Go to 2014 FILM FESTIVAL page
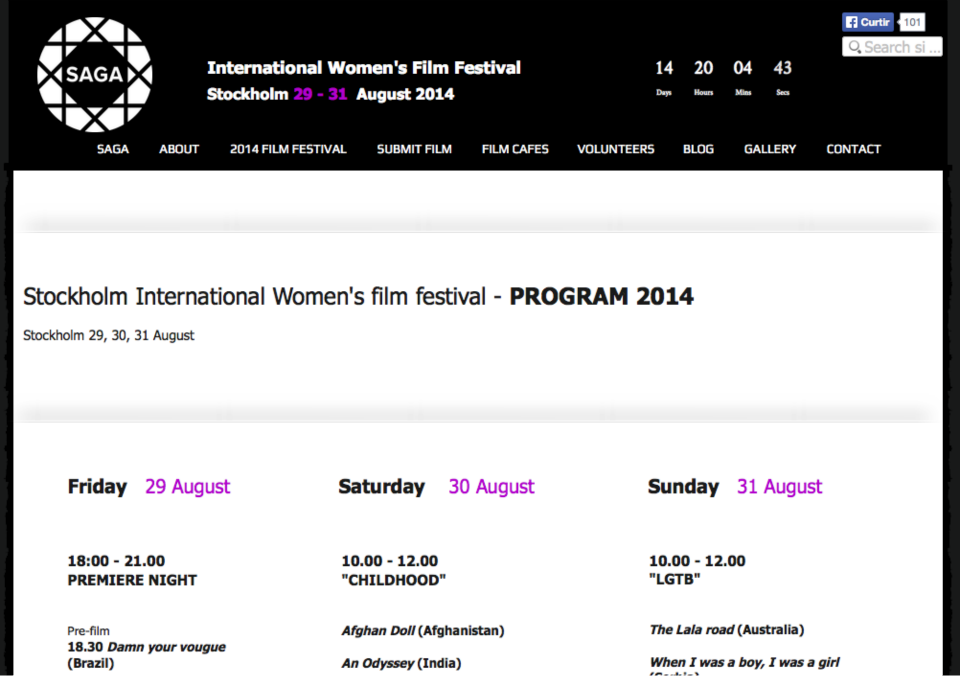Screen dimensions: 960x676 pyautogui.click(x=288, y=149)
